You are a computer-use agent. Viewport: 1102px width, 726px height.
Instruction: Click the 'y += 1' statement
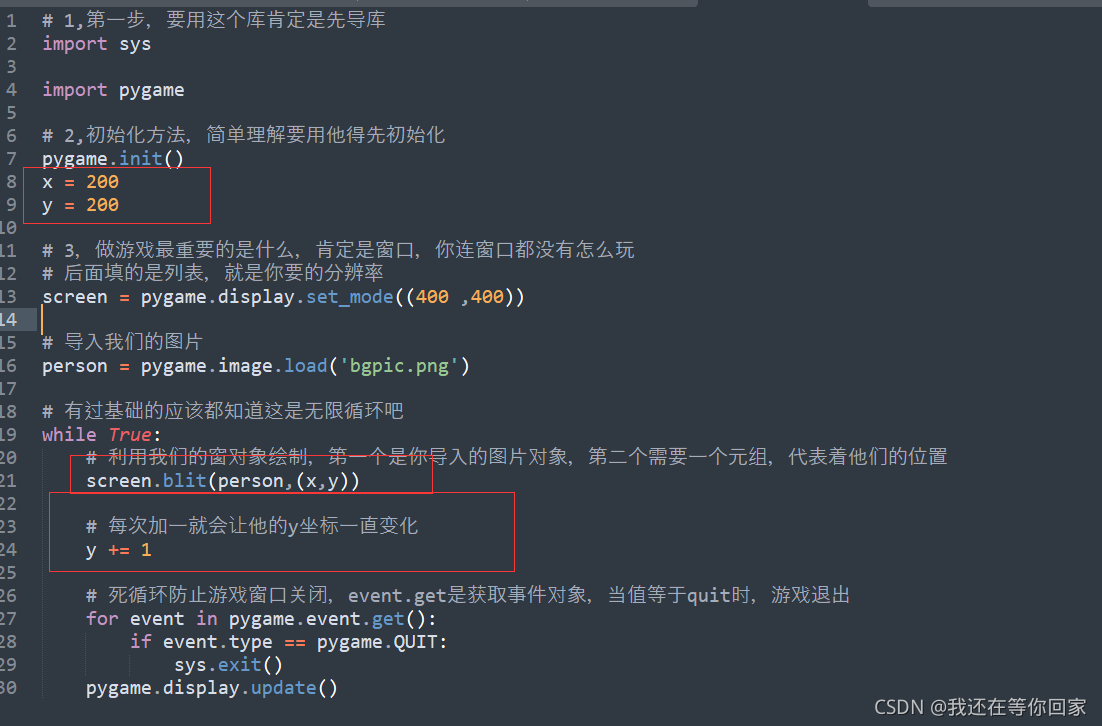click(x=118, y=550)
